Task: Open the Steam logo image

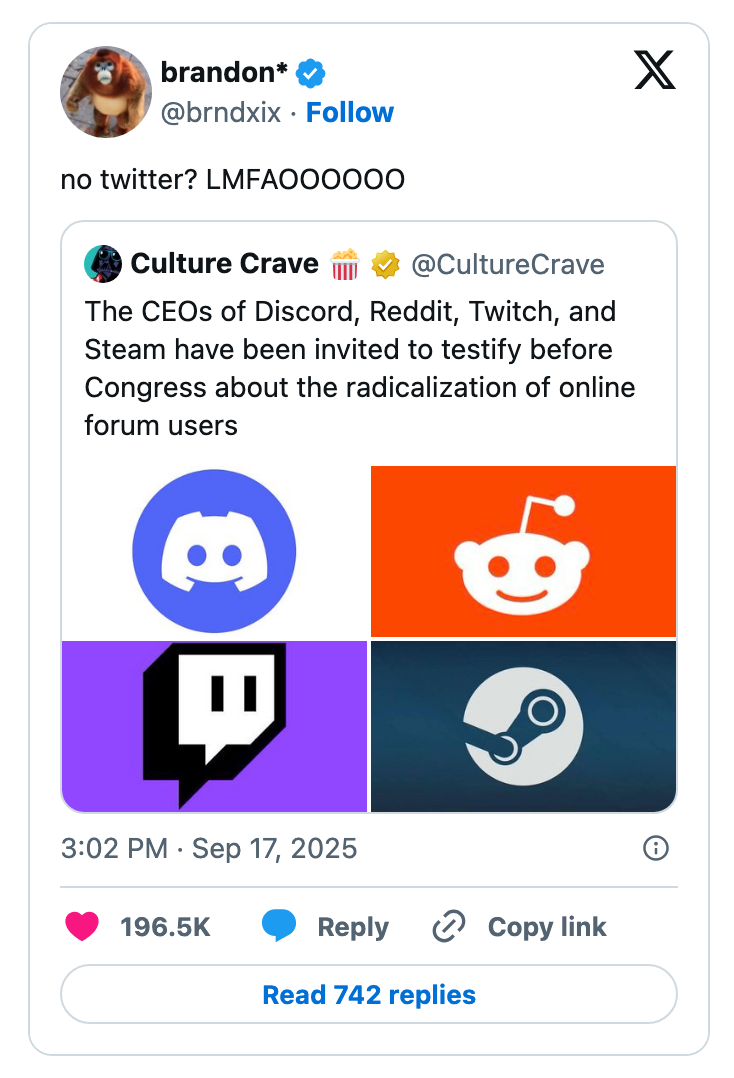Action: [524, 727]
